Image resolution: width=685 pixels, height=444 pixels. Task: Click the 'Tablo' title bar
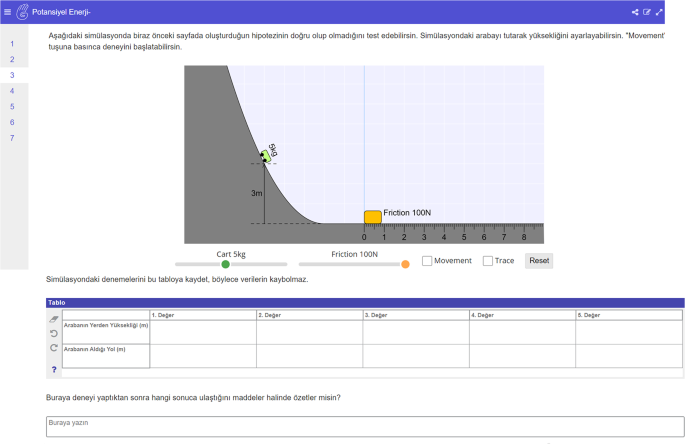pyautogui.click(x=365, y=302)
